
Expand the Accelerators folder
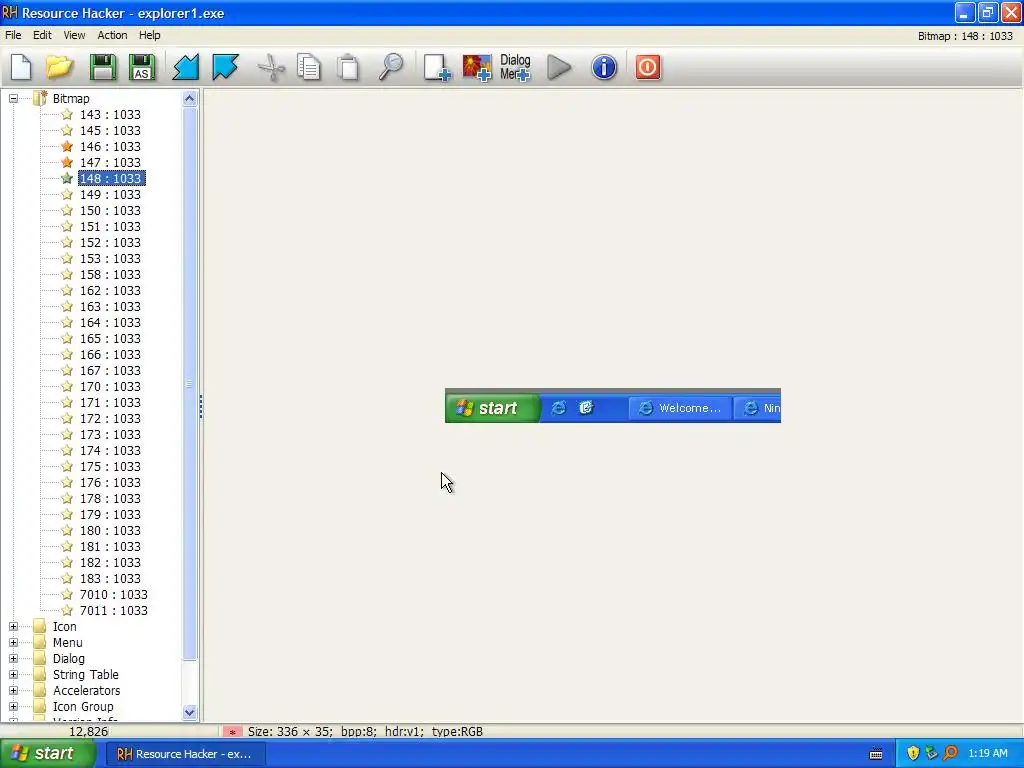click(13, 690)
